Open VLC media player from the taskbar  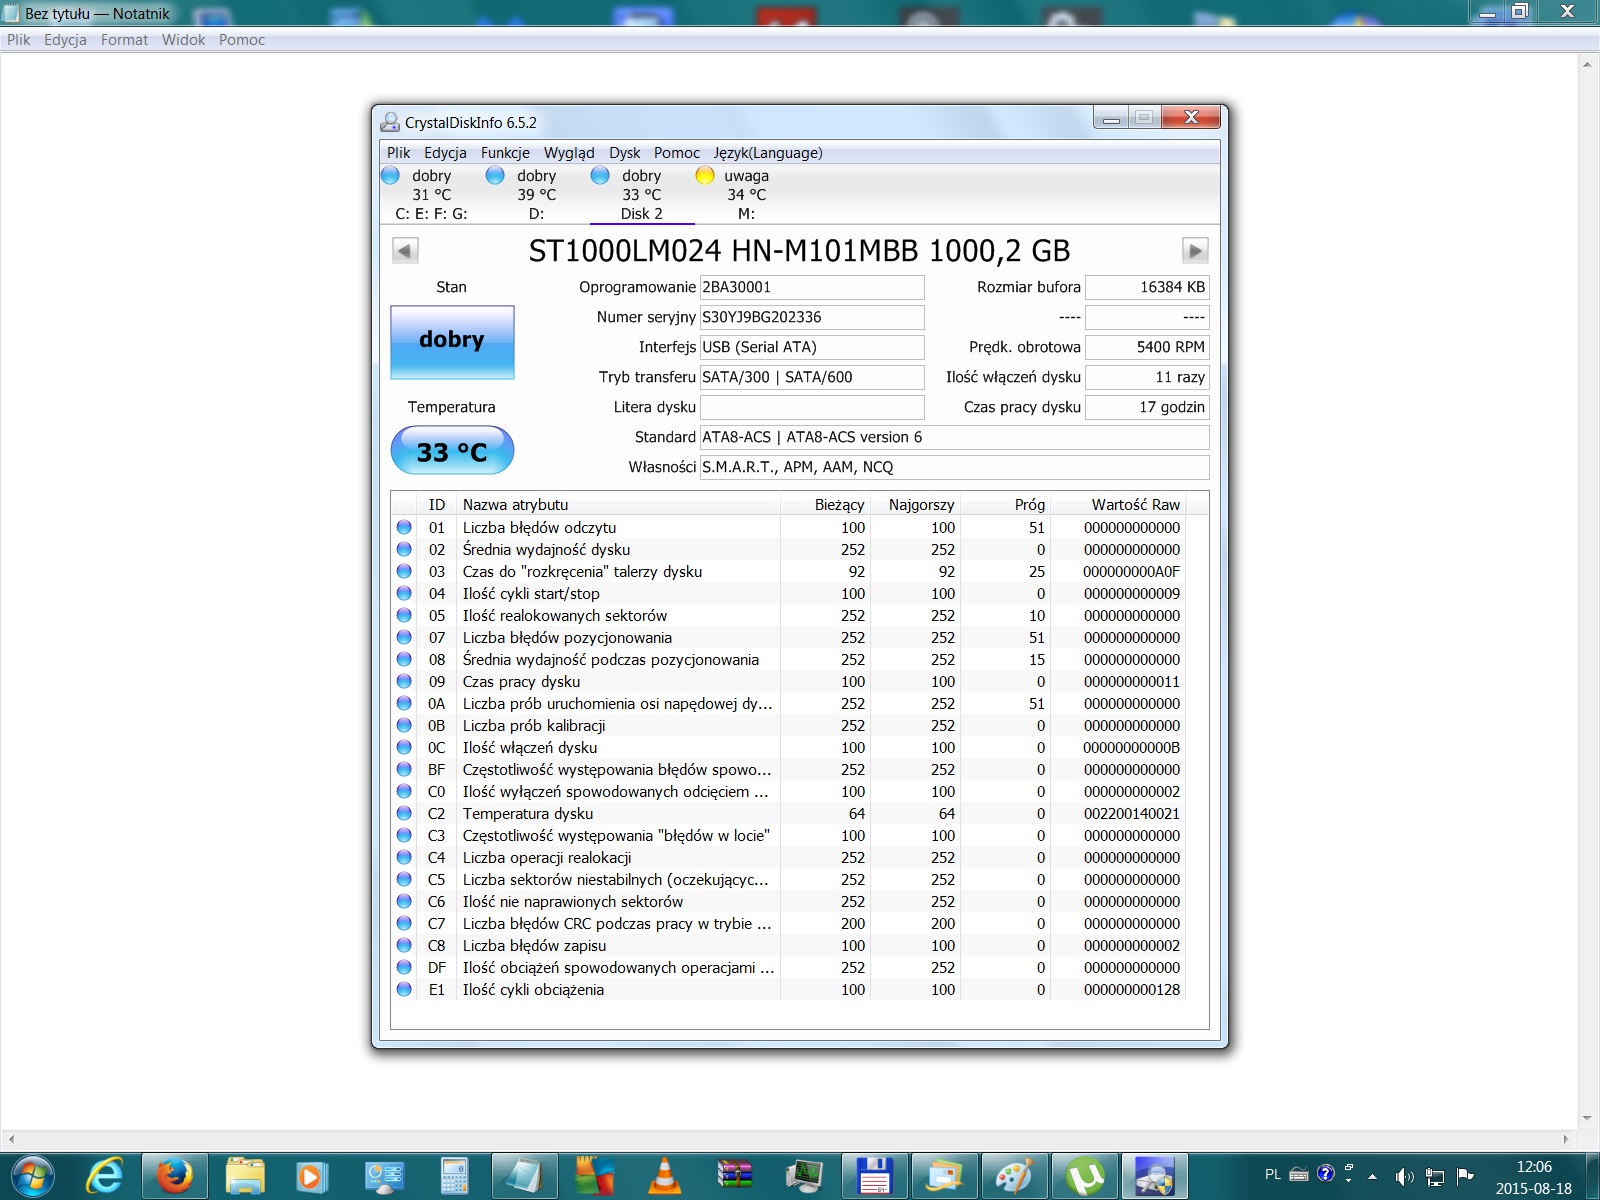[x=664, y=1176]
